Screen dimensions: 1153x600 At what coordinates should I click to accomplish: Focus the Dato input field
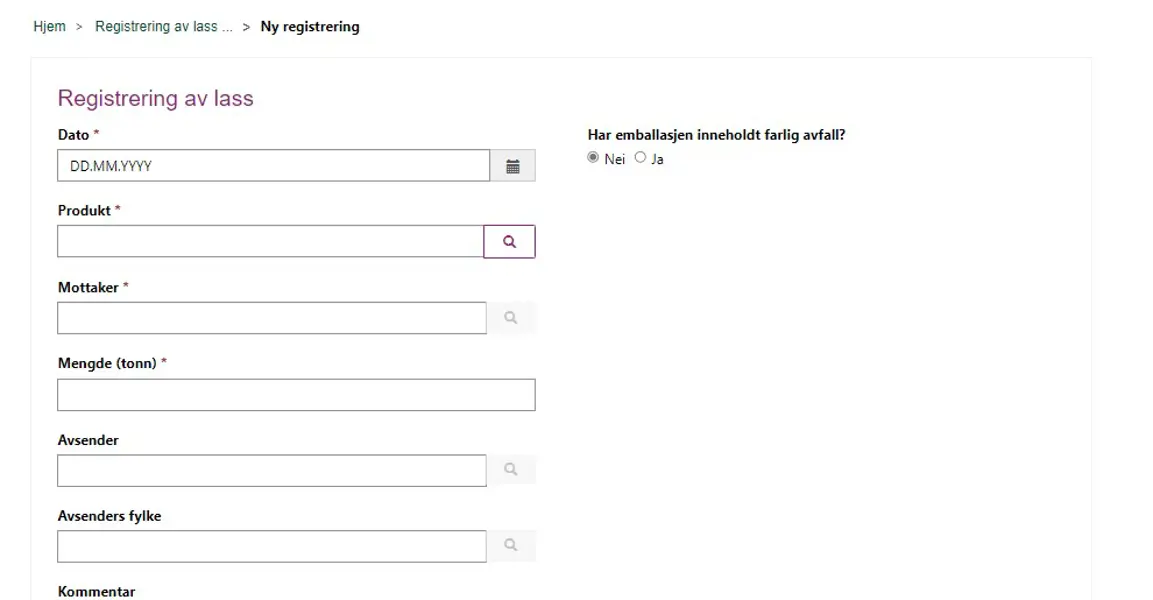[x=273, y=166]
